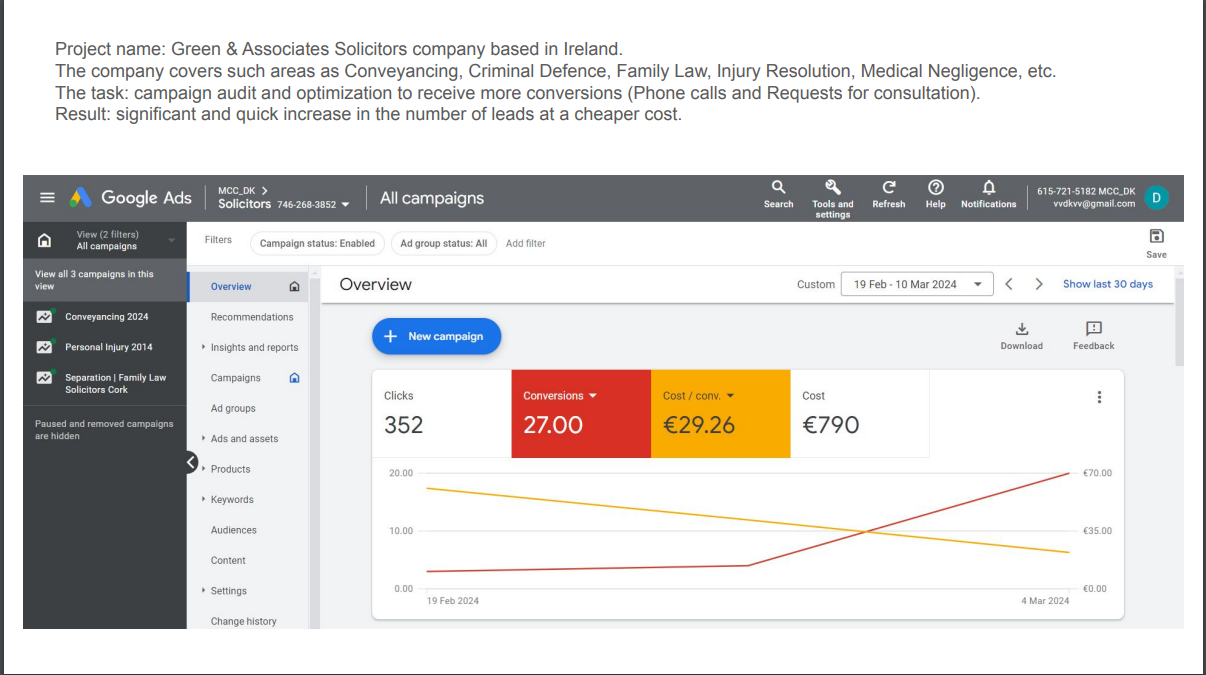This screenshot has width=1206, height=675.
Task: Open Change history page
Action: click(243, 622)
